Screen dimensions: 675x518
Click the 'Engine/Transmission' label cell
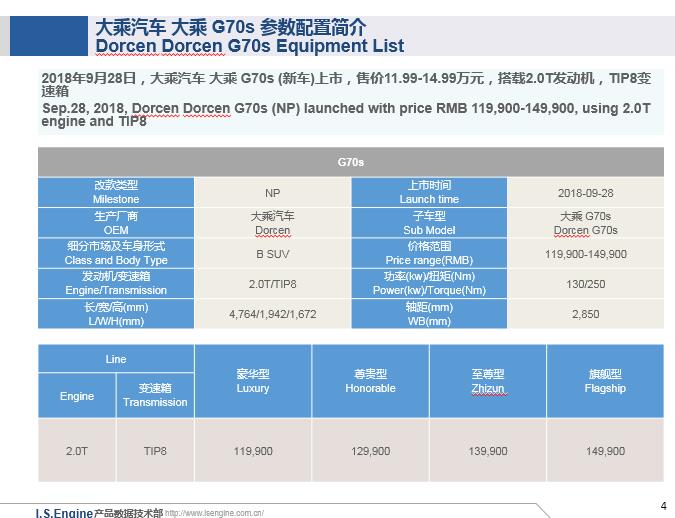(116, 284)
